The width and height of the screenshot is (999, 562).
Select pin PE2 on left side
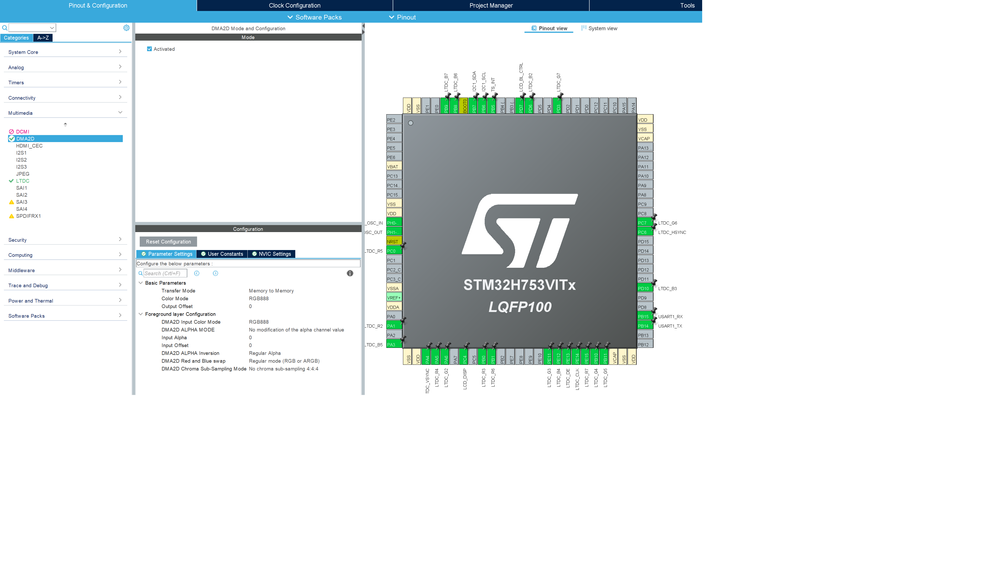click(394, 120)
